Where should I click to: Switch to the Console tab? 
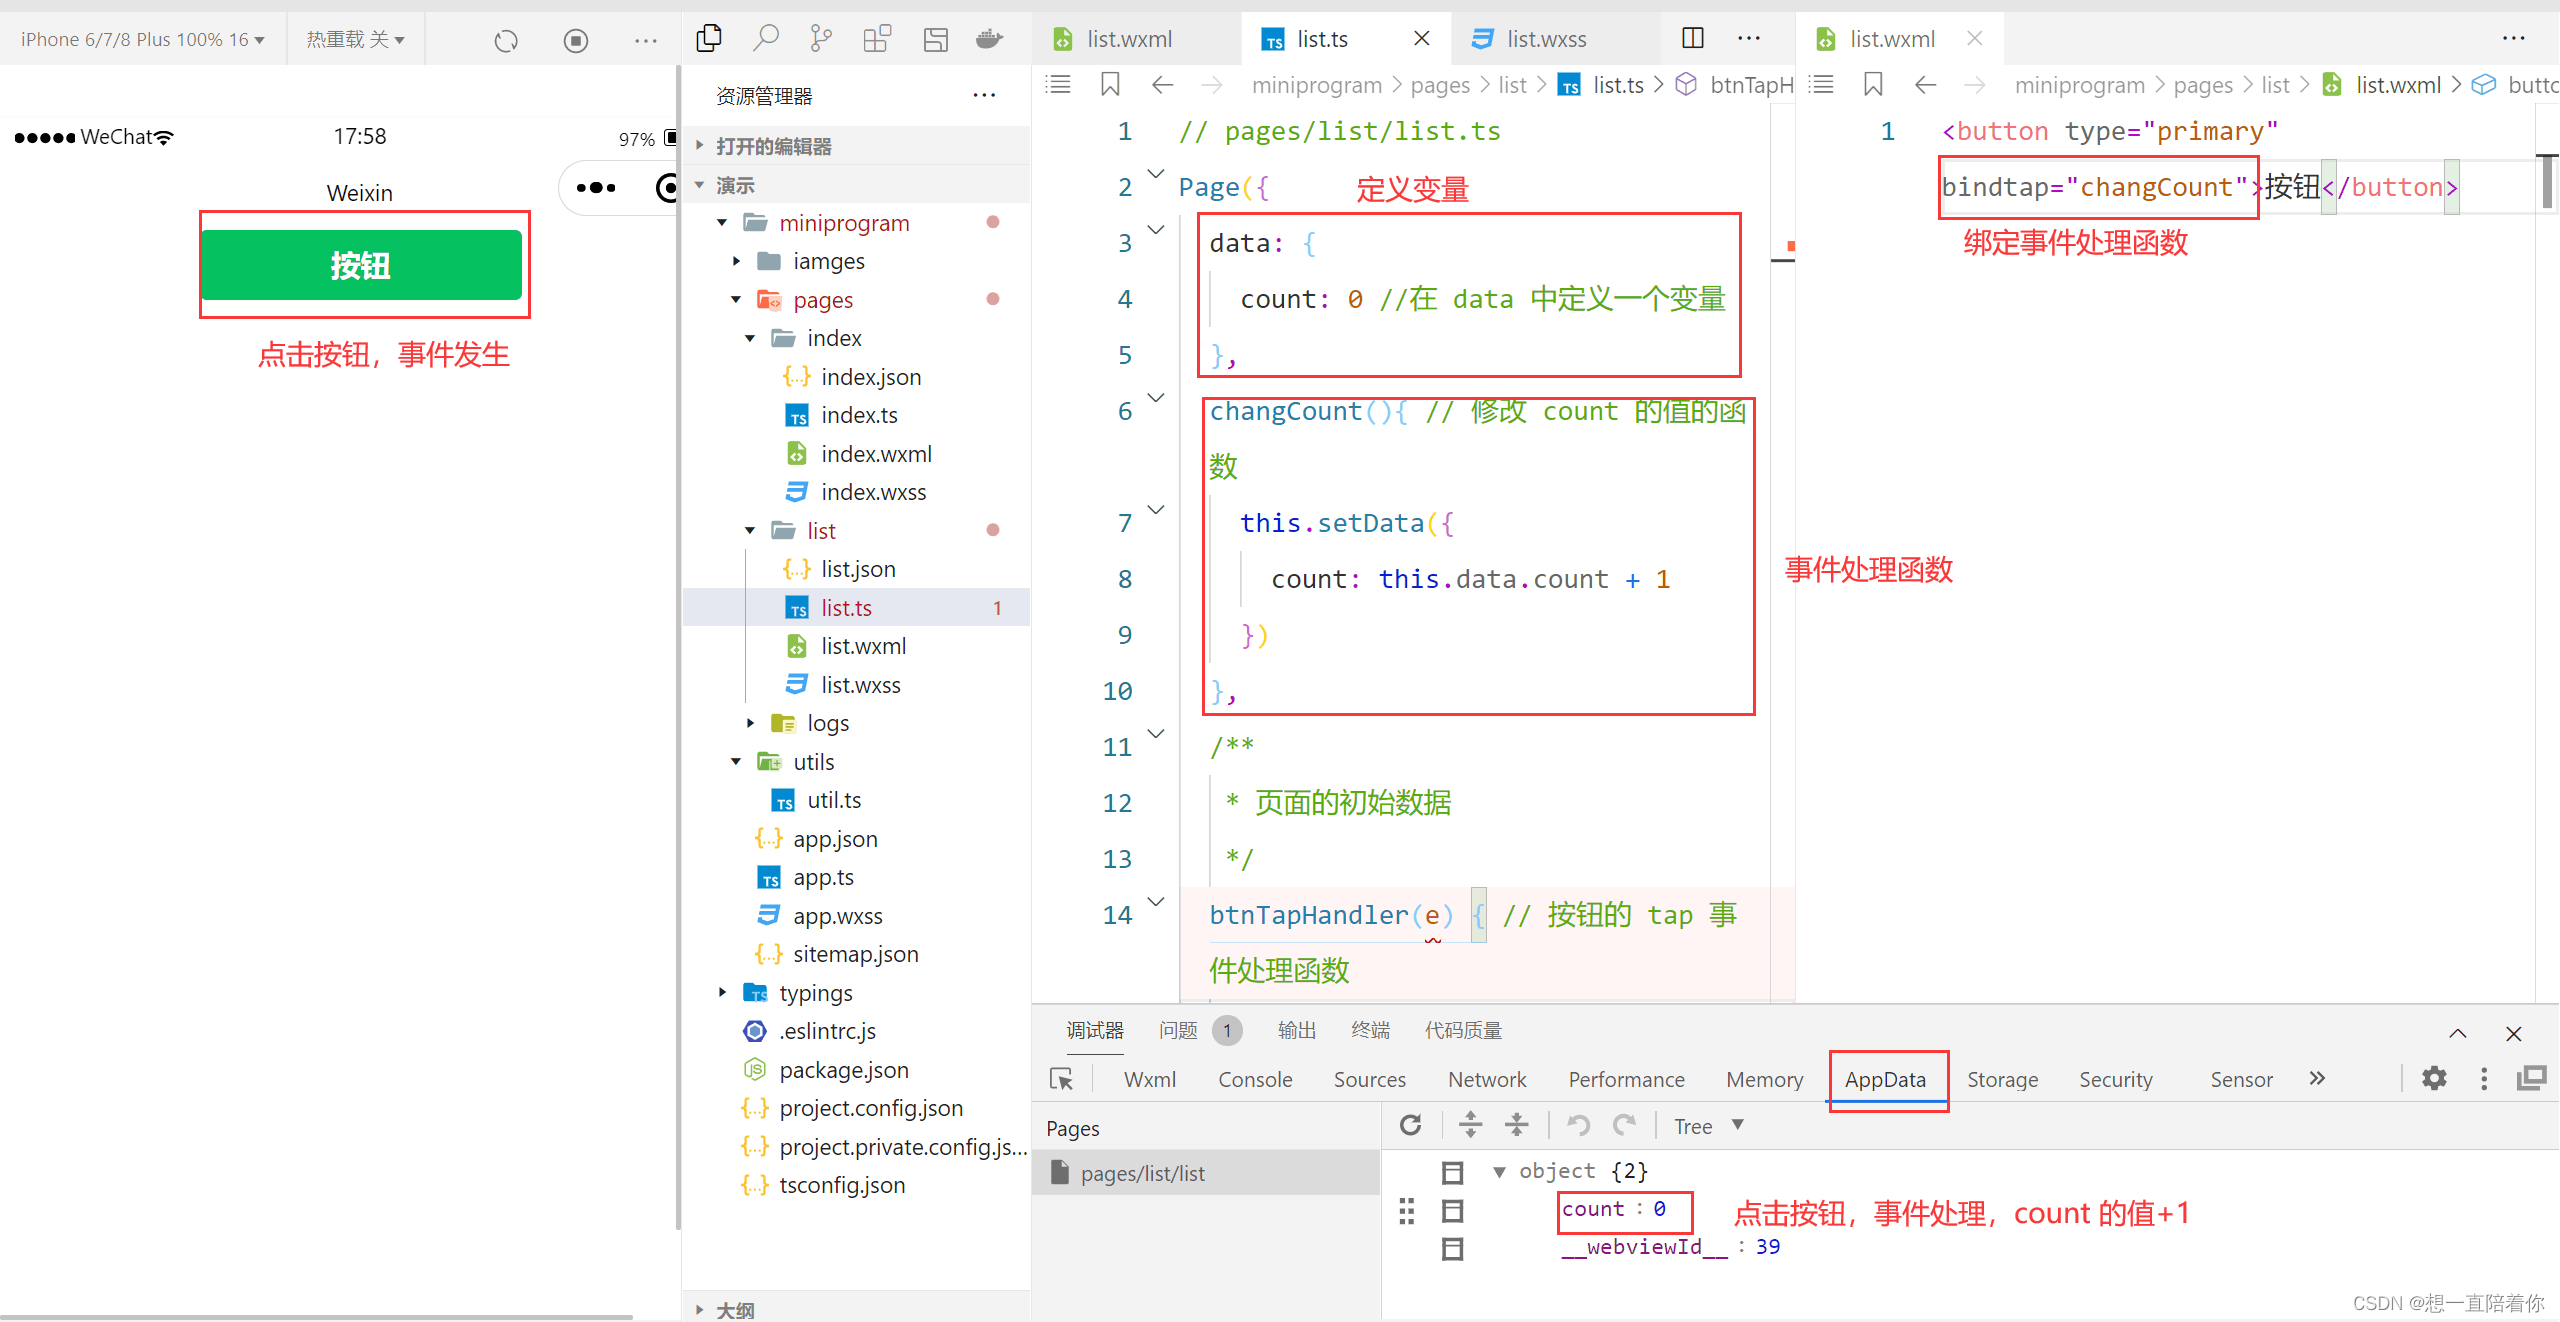1254,1079
